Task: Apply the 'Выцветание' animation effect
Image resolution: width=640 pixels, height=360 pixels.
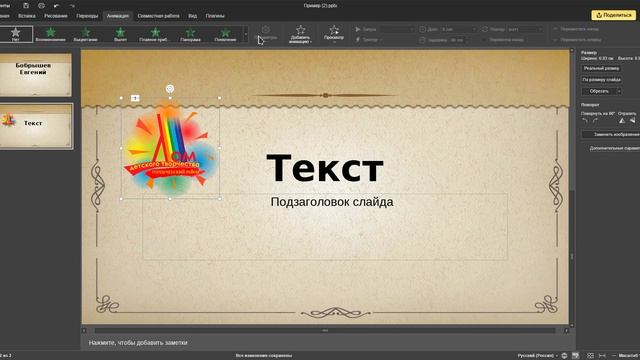Action: pyautogui.click(x=86, y=34)
